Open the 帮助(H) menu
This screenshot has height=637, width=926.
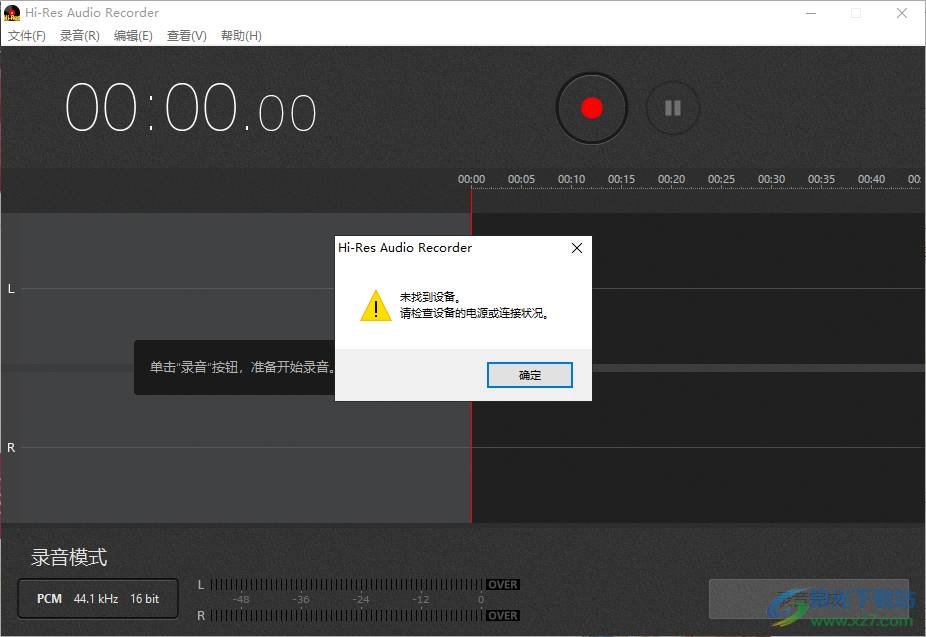241,35
